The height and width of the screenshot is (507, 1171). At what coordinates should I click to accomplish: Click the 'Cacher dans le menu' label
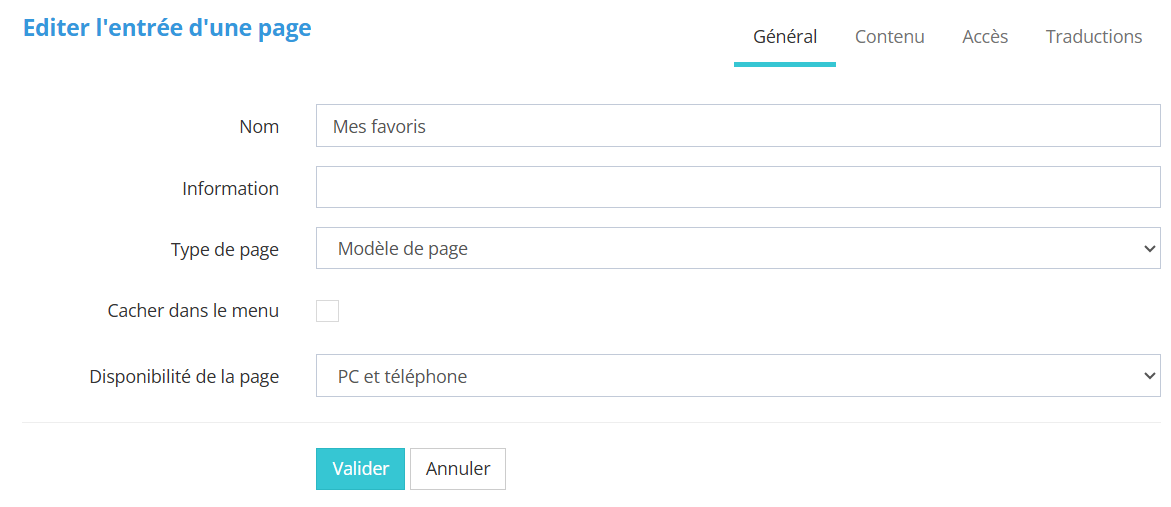pos(193,311)
